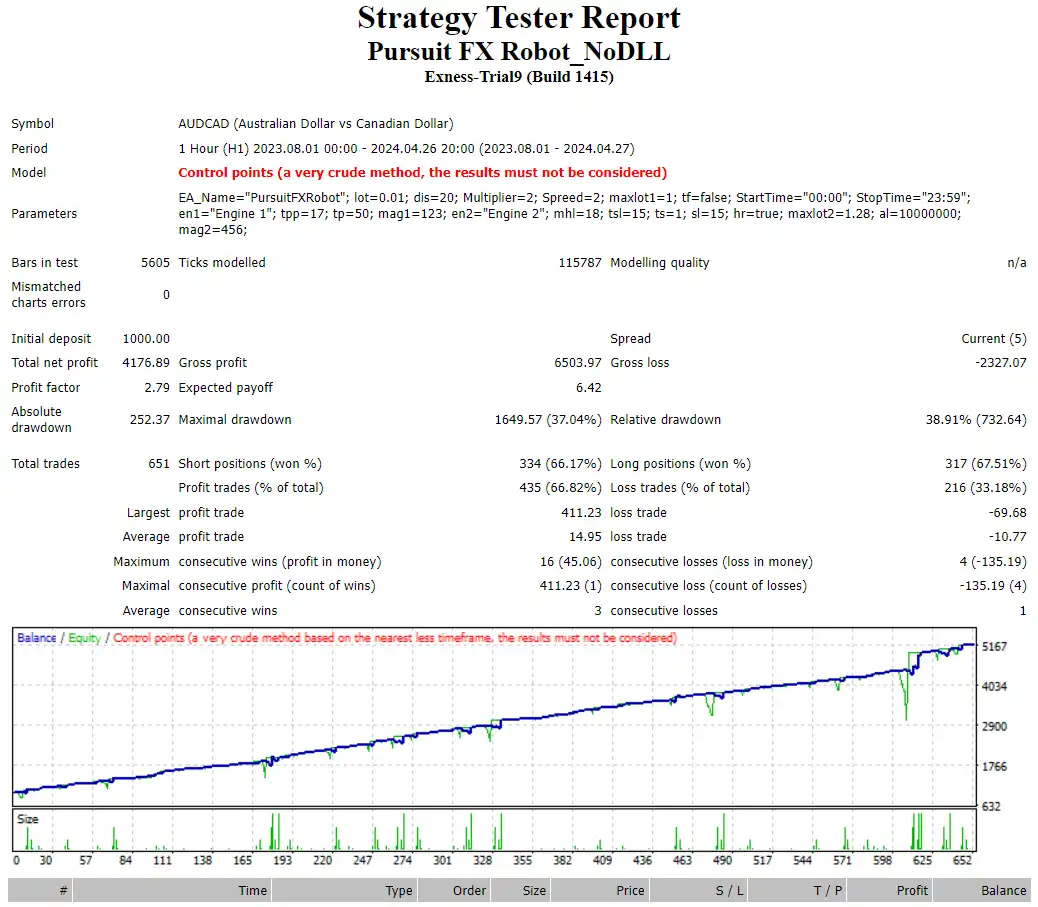The height and width of the screenshot is (907, 1038).
Task: Click the Profit factor value 2.79
Action: [x=155, y=388]
